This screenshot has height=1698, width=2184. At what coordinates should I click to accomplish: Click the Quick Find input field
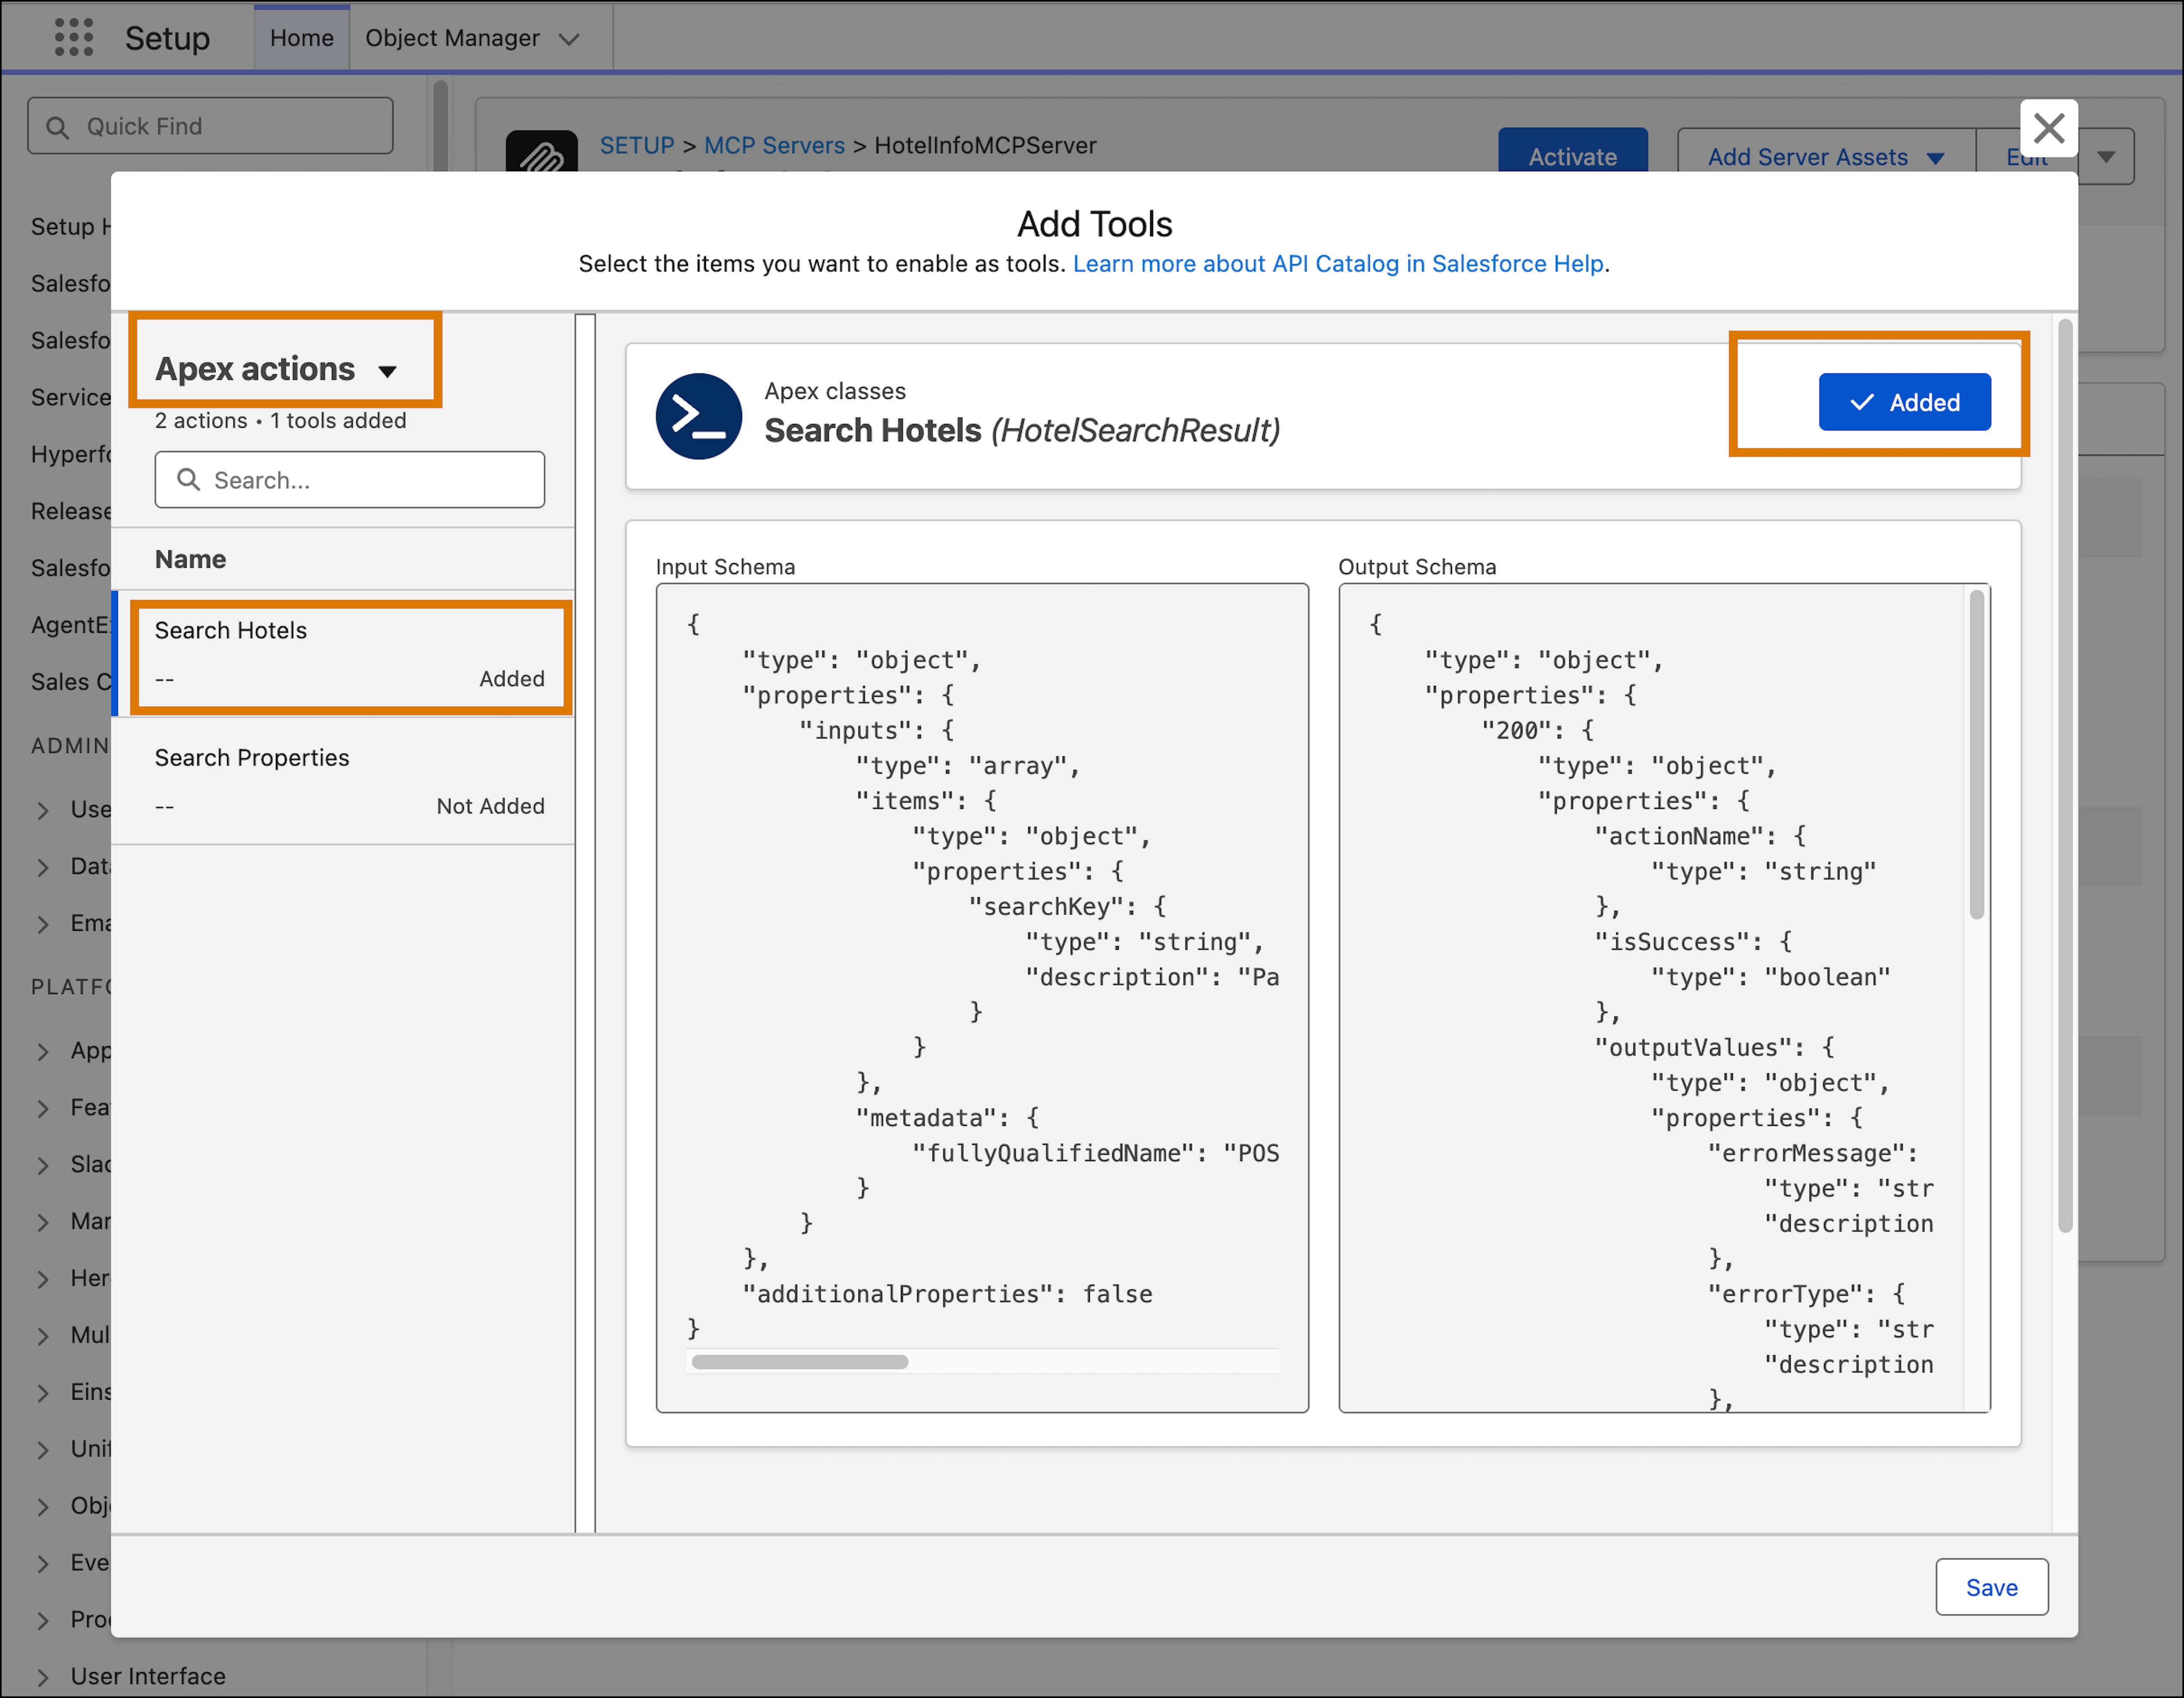pos(210,126)
